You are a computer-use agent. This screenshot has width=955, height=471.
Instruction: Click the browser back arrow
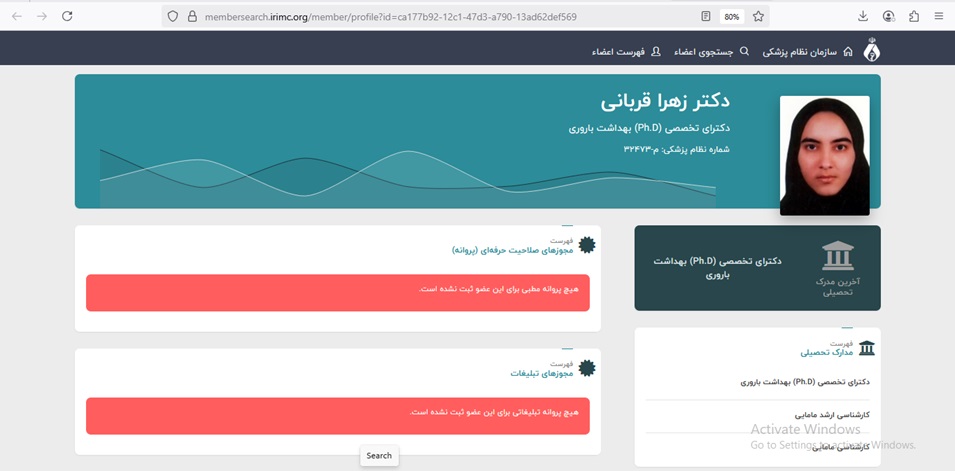[x=17, y=16]
